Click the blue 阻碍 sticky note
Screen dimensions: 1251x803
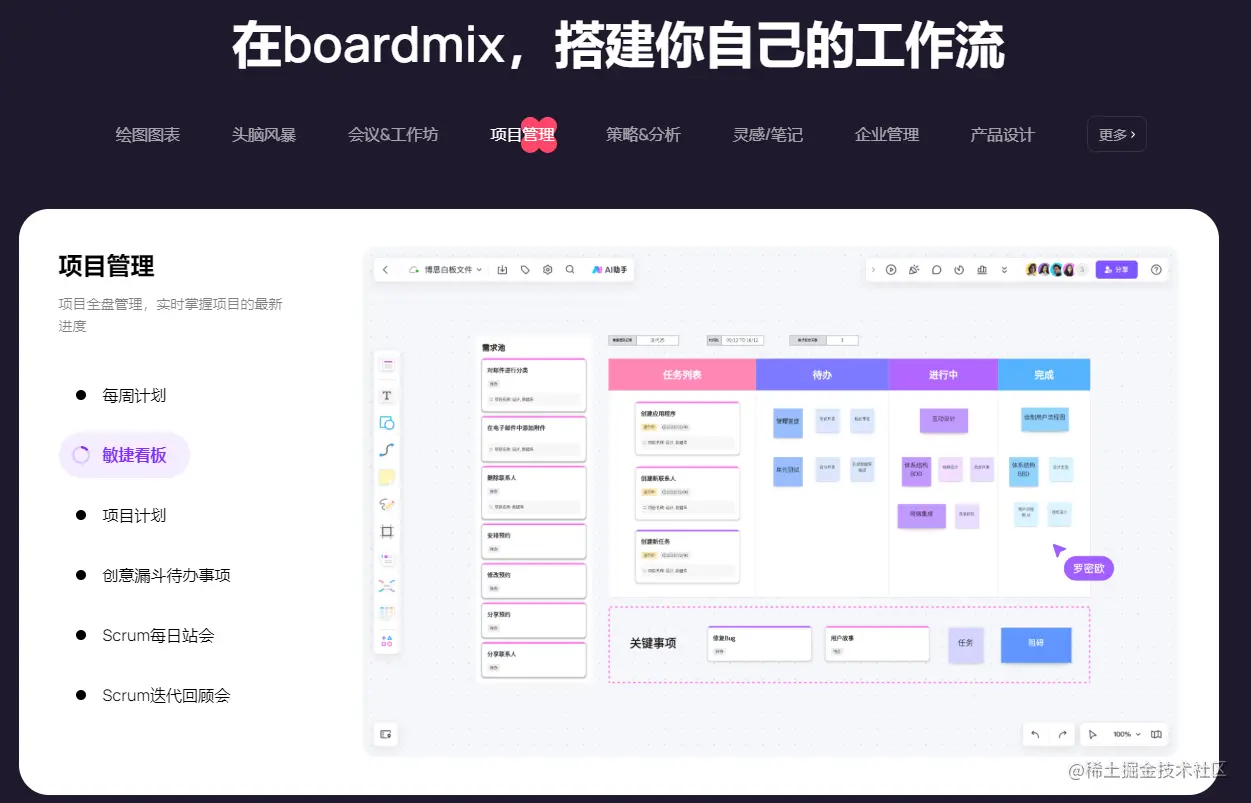point(1036,645)
